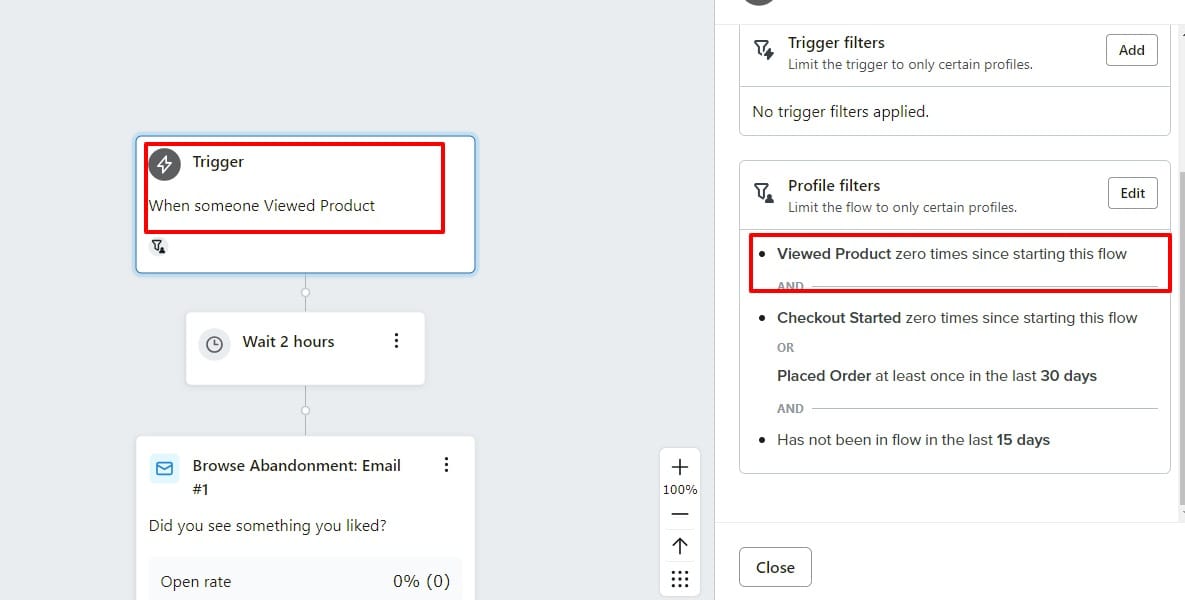This screenshot has height=600, width=1185.
Task: Select the Placed Order filter condition
Action: (936, 376)
